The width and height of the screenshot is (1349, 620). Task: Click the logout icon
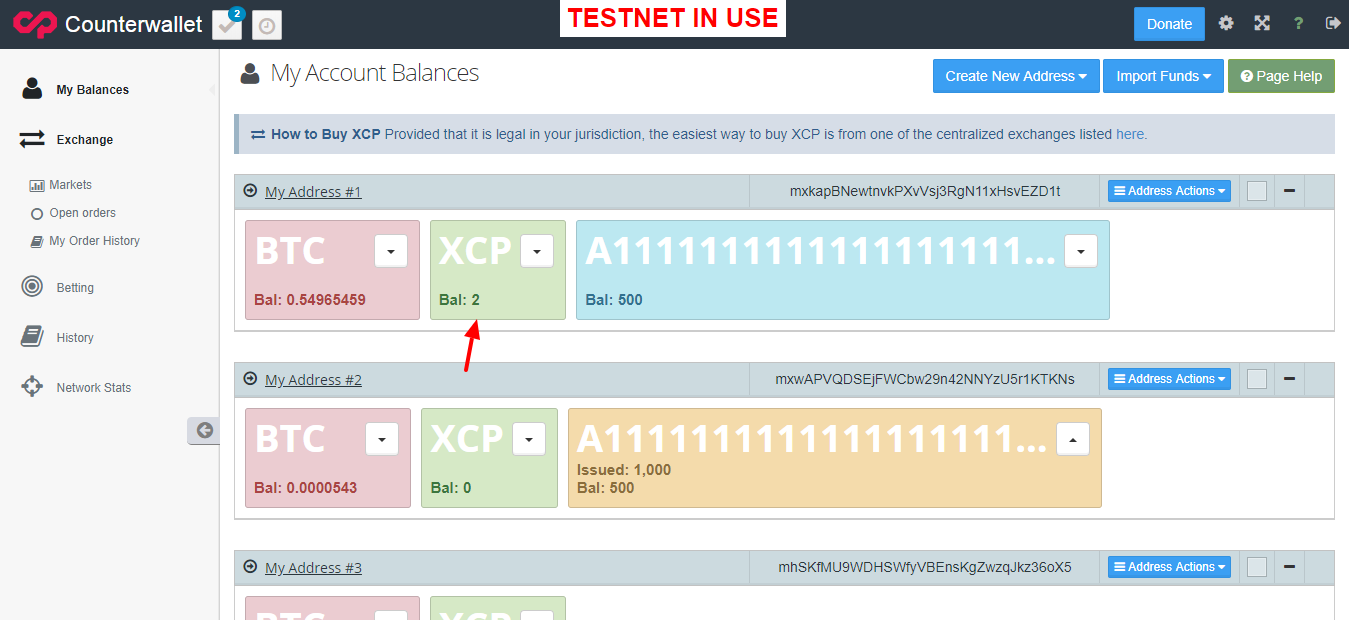1333,23
